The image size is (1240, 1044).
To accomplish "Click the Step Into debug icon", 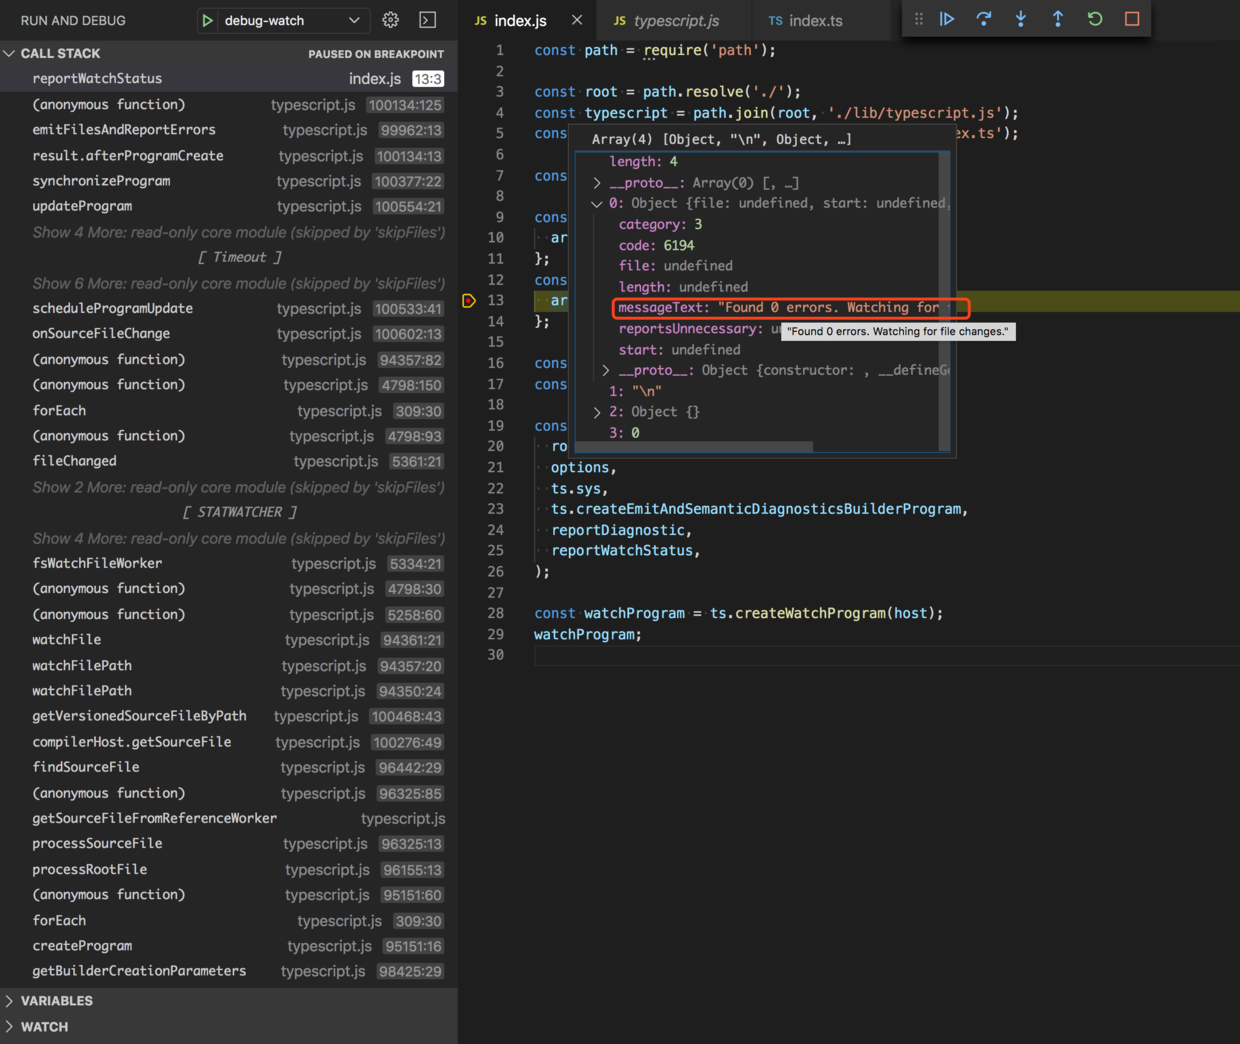I will (x=1021, y=19).
